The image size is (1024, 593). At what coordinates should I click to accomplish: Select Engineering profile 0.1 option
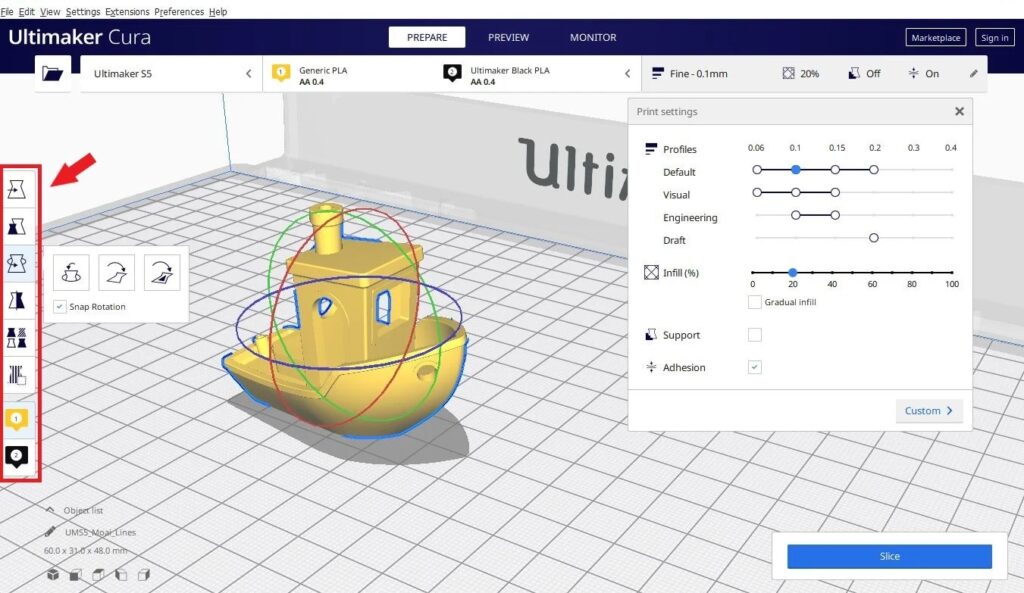795,215
